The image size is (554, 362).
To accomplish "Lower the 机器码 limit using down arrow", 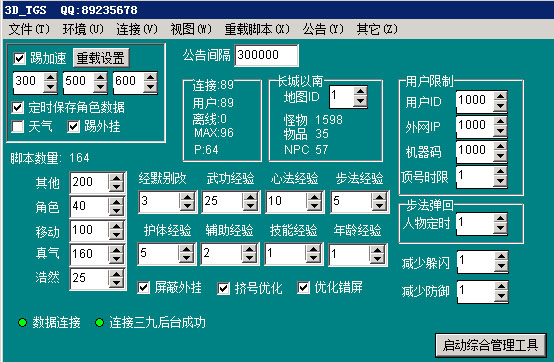I will (x=500, y=157).
